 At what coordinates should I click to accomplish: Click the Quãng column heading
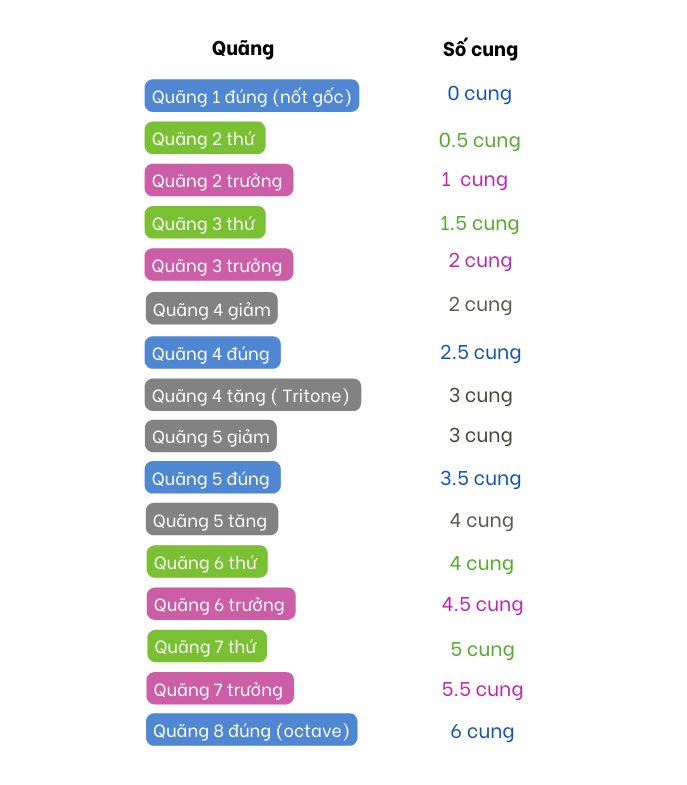[x=243, y=49]
